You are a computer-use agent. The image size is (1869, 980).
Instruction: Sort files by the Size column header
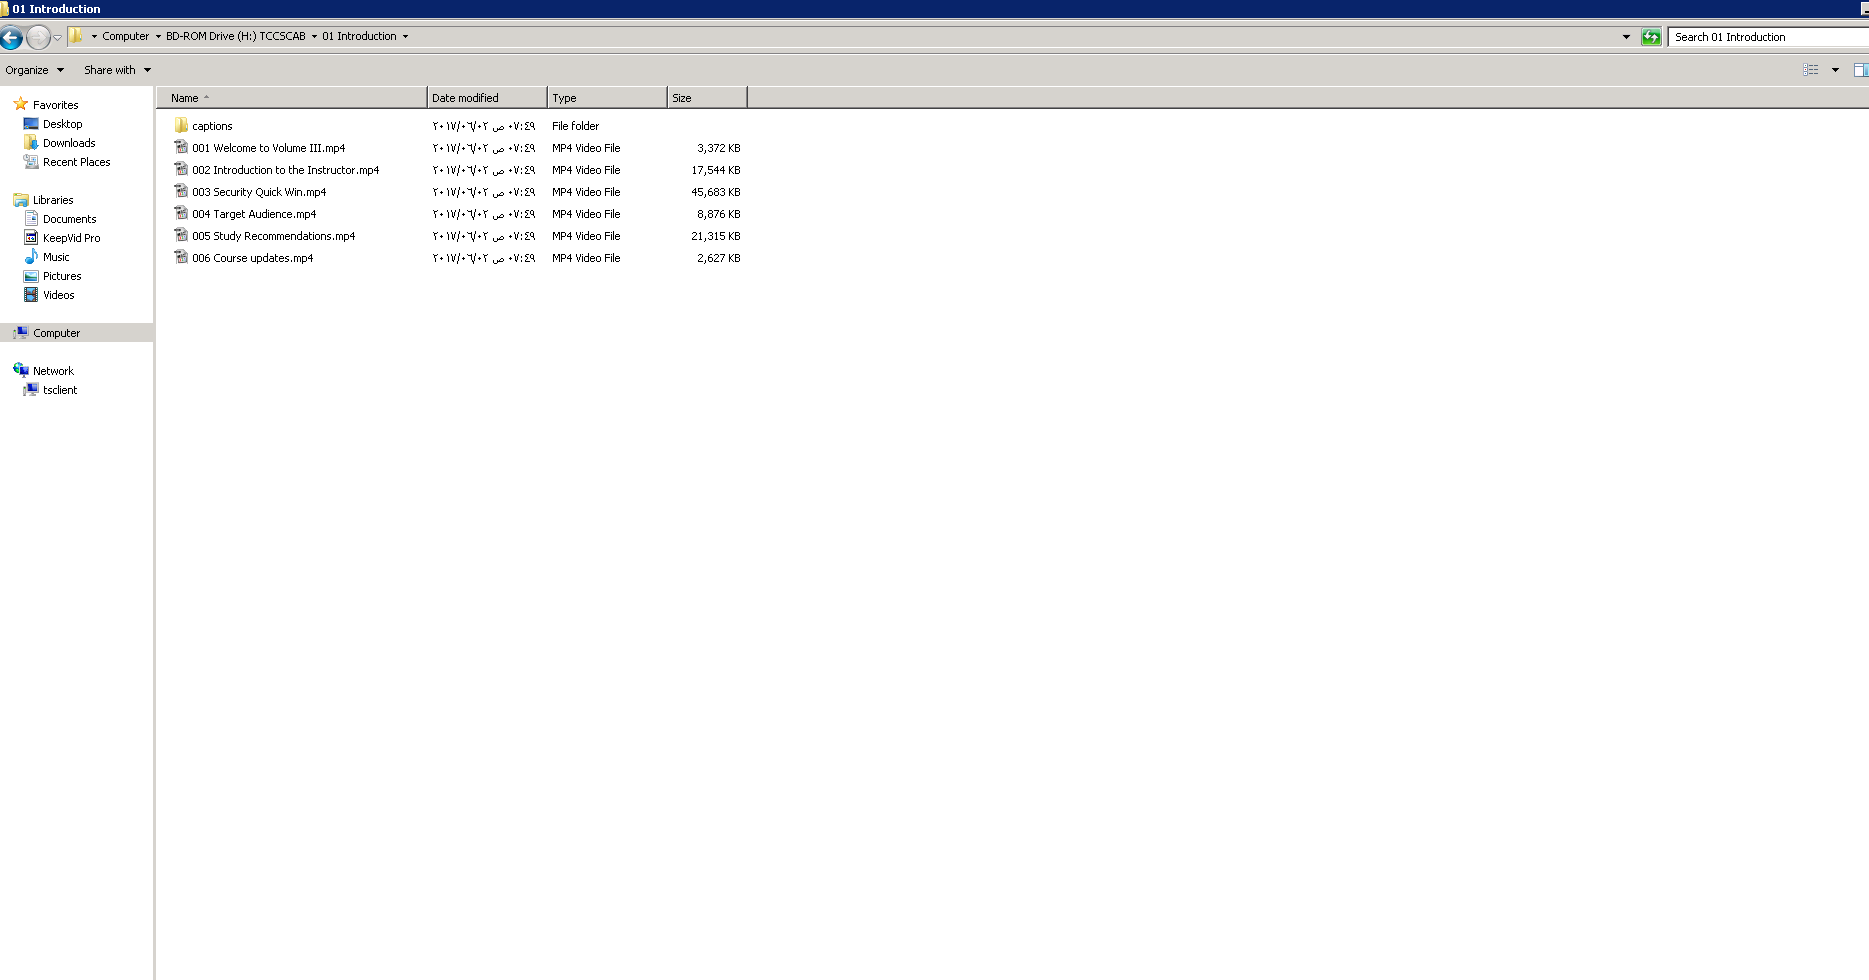[682, 98]
